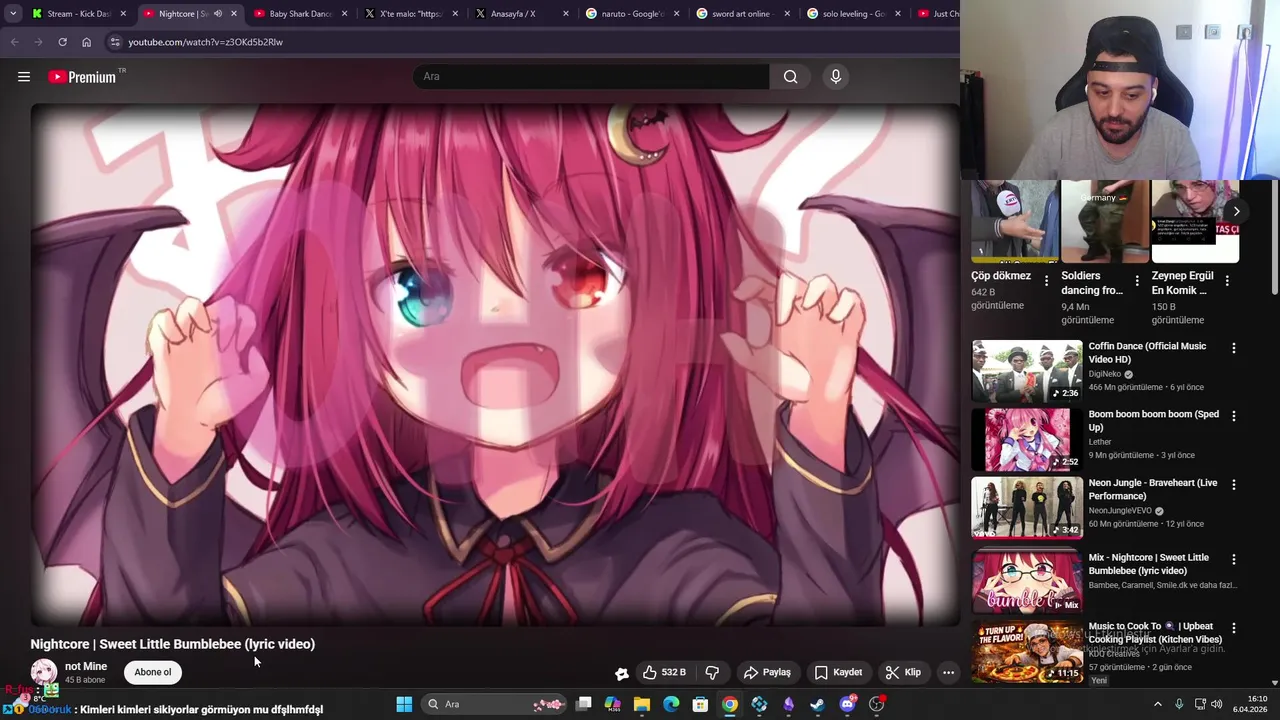Image resolution: width=1280 pixels, height=720 pixels.
Task: Click the Paylaş share button
Action: (767, 672)
